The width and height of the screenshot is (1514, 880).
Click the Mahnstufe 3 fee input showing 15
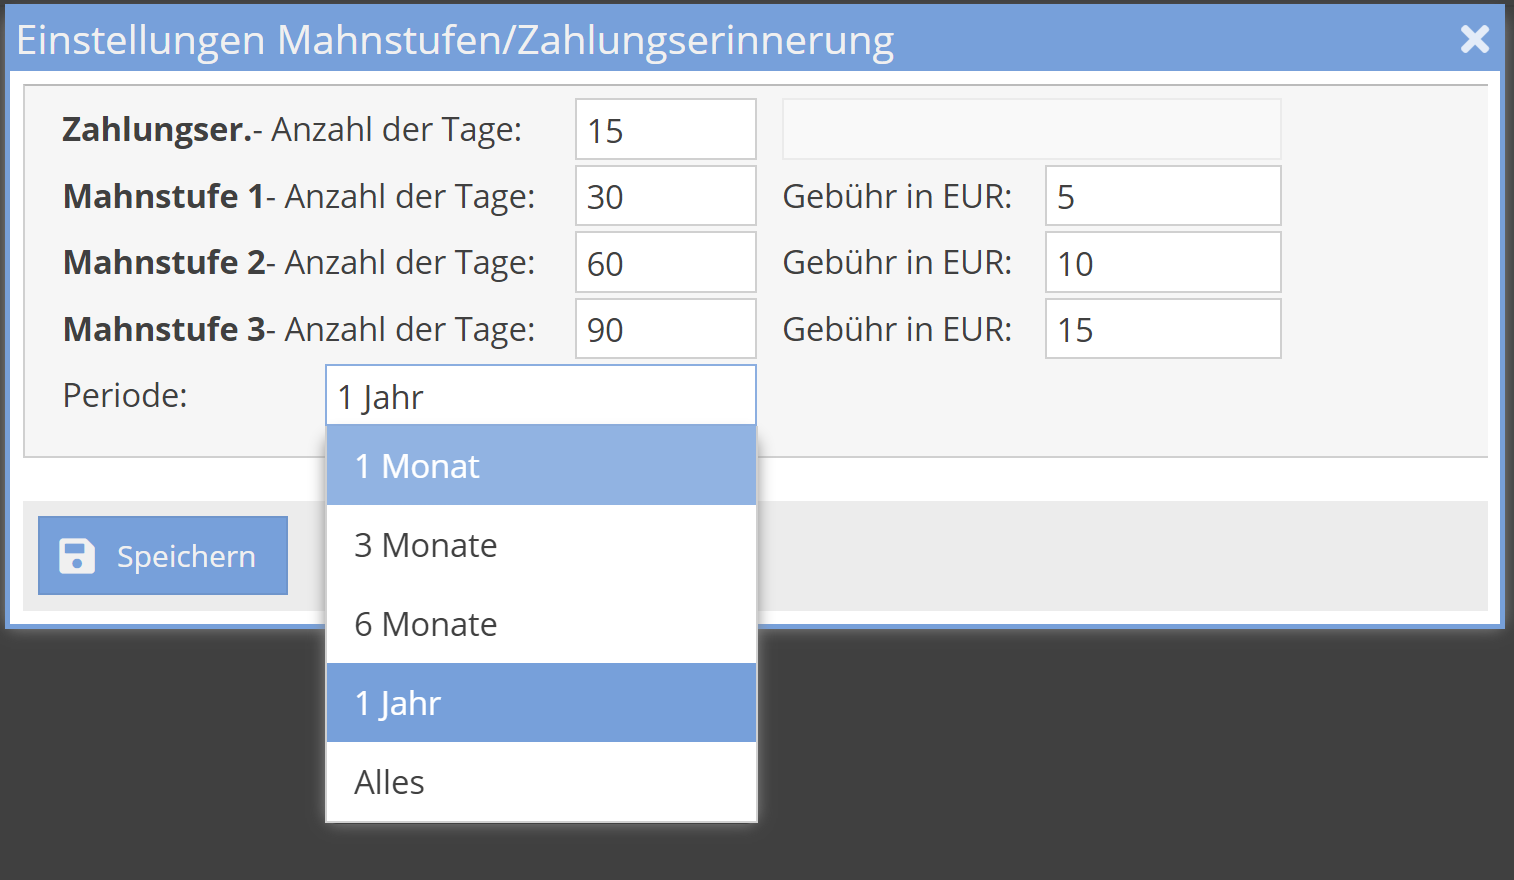(1161, 328)
